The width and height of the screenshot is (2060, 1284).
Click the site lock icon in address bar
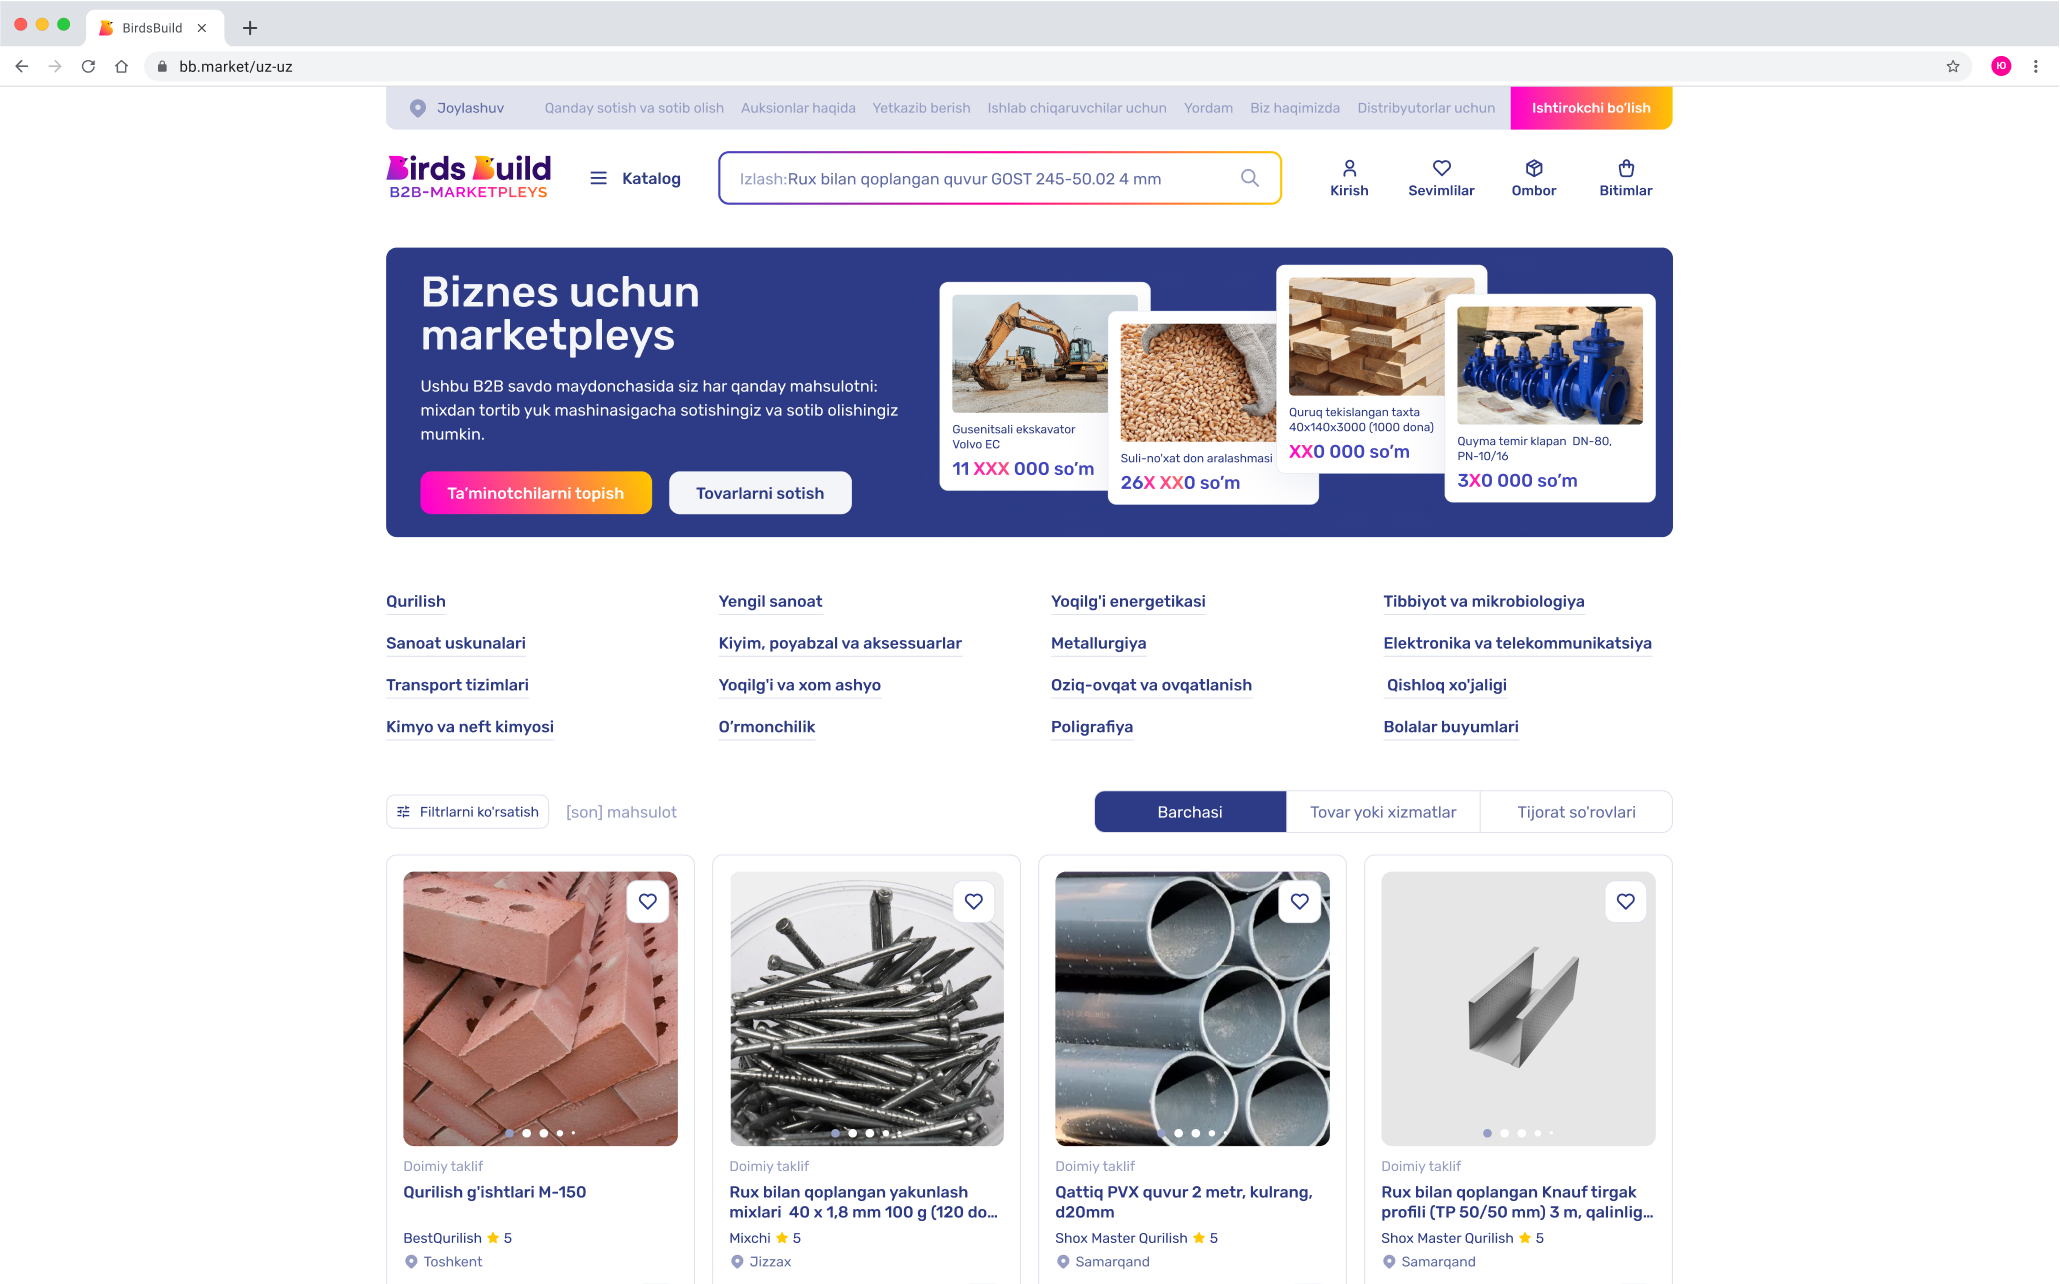162,67
